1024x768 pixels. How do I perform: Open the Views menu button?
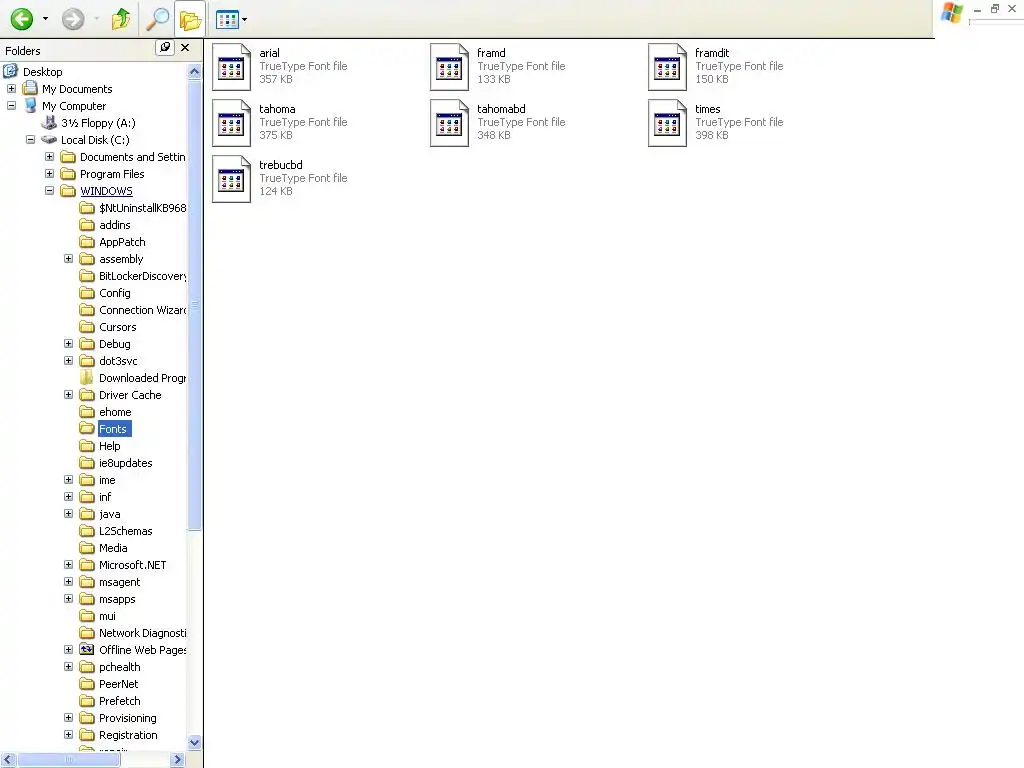(x=231, y=20)
